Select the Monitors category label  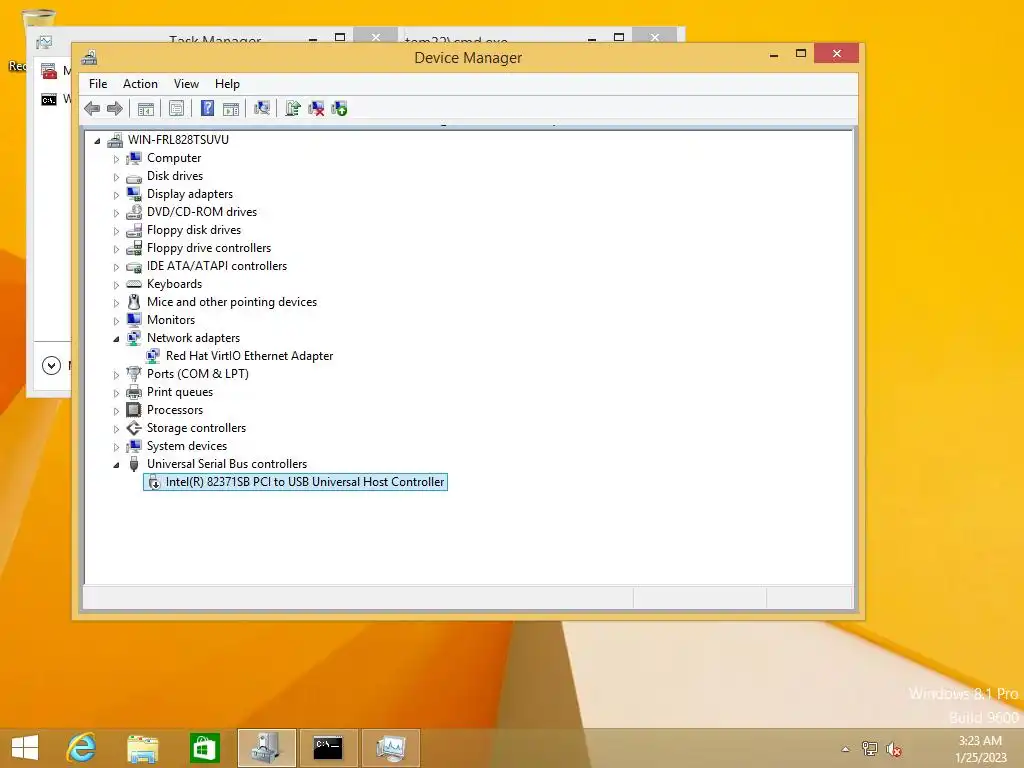click(171, 320)
